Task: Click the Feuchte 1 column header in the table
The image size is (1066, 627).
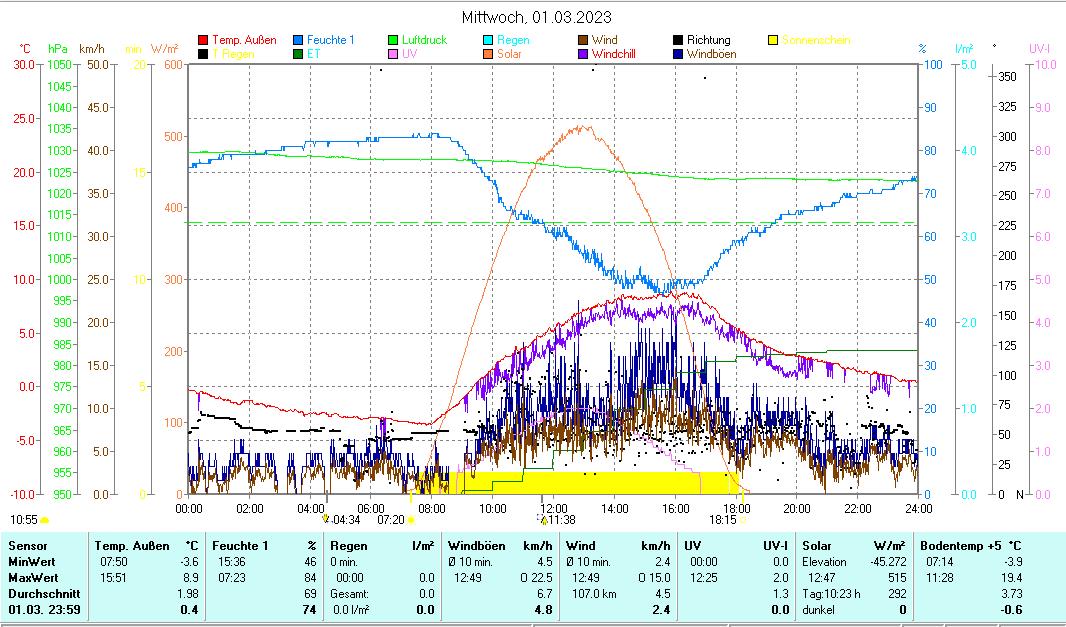Action: pyautogui.click(x=240, y=546)
